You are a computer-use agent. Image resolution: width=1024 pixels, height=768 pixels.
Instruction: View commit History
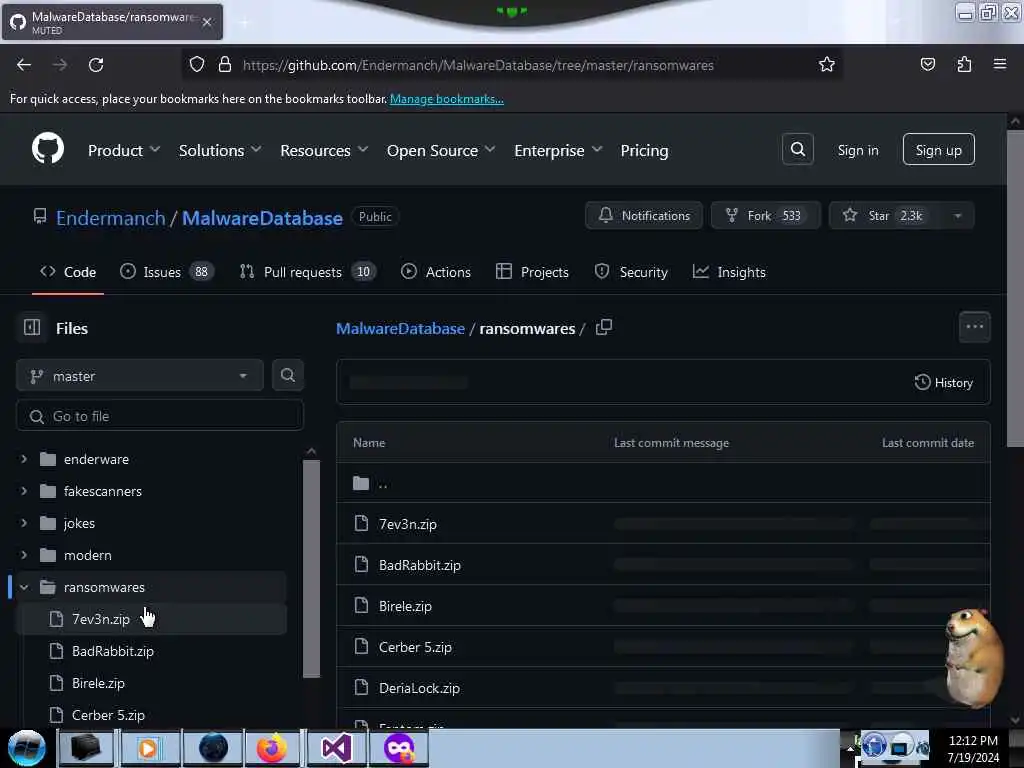coord(944,382)
